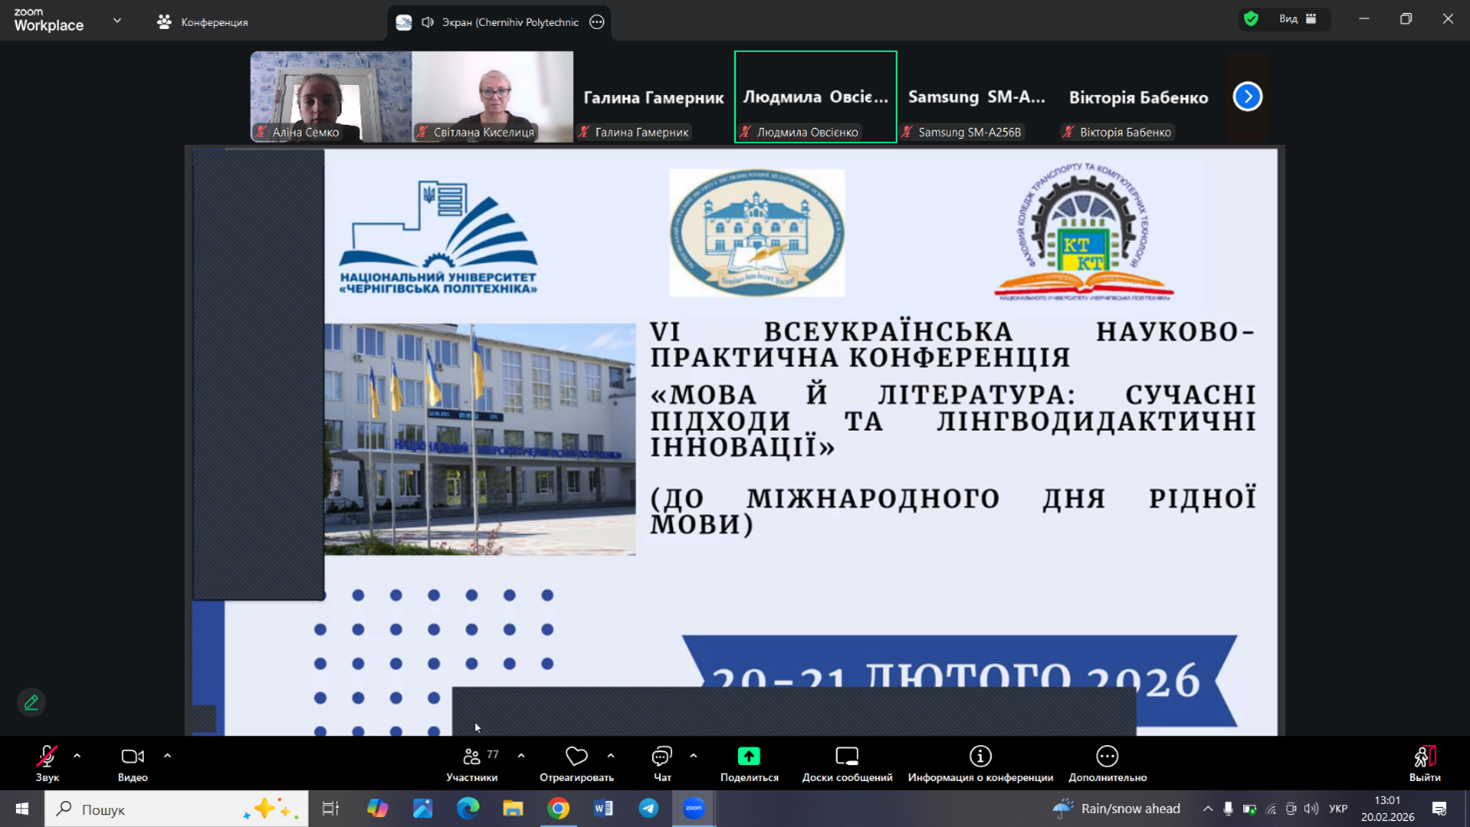
Task: Open the Чат chat panel
Action: pyautogui.click(x=661, y=762)
